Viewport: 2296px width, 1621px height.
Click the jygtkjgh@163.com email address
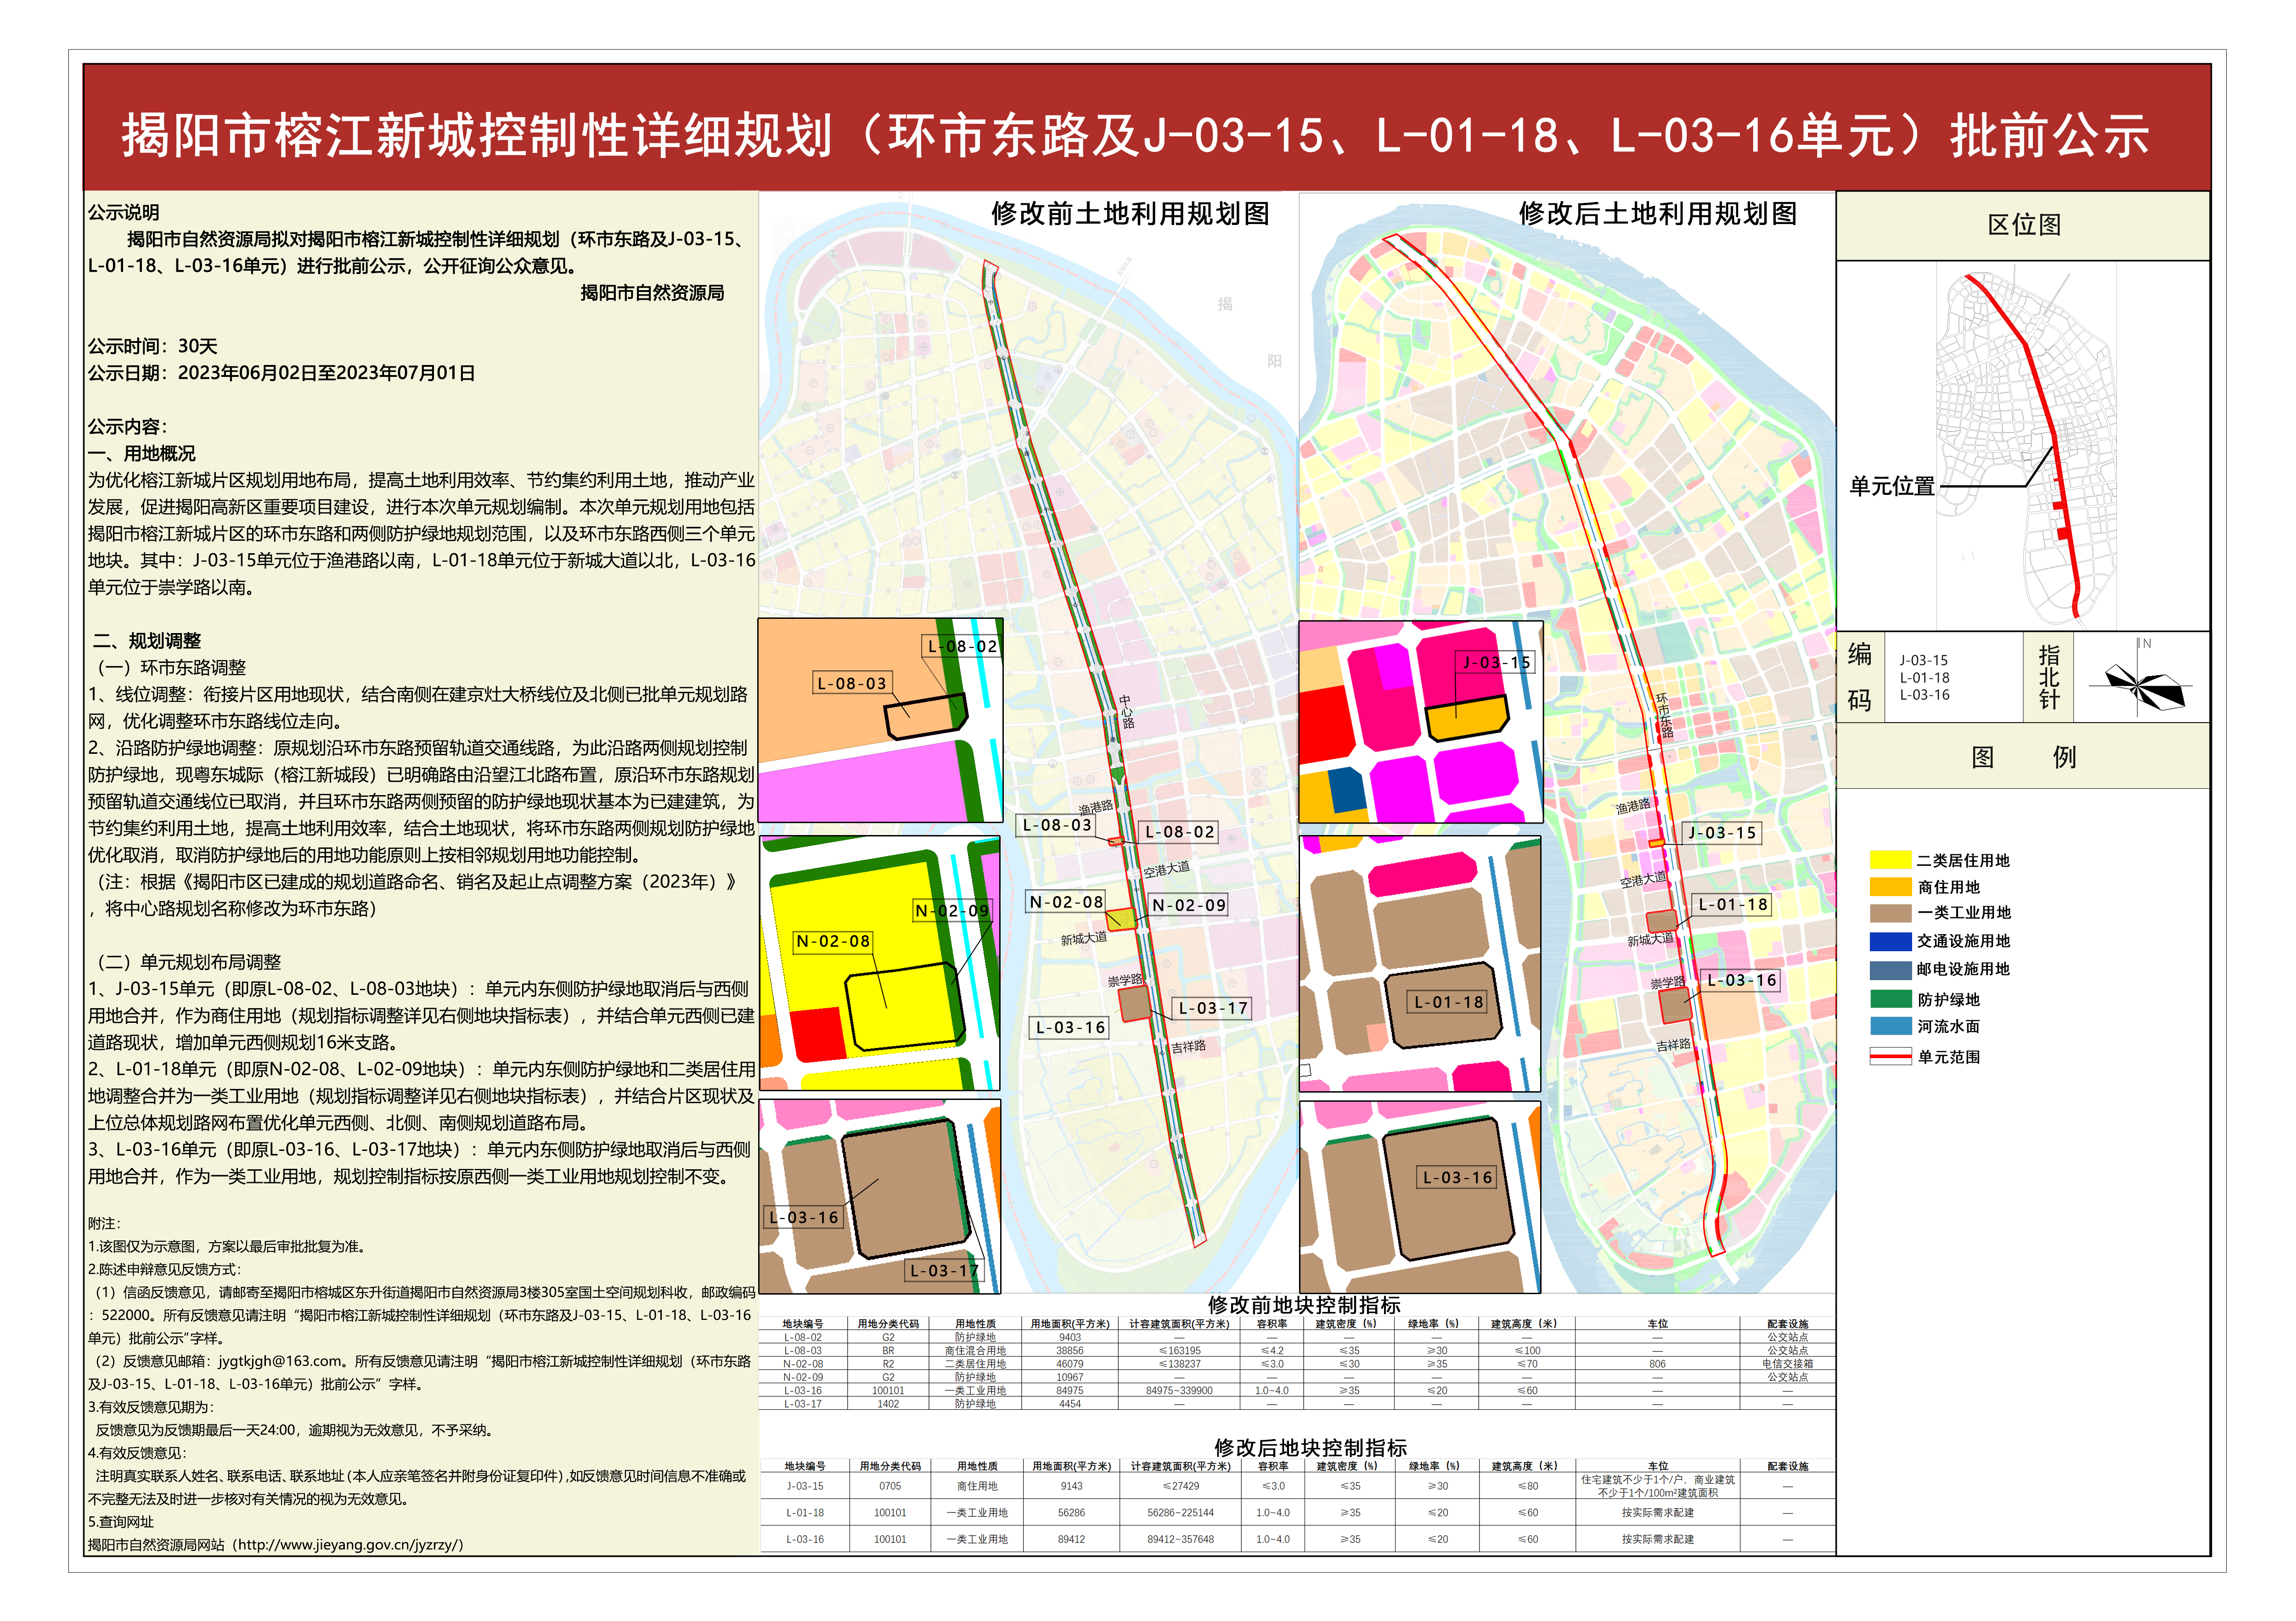click(279, 1361)
